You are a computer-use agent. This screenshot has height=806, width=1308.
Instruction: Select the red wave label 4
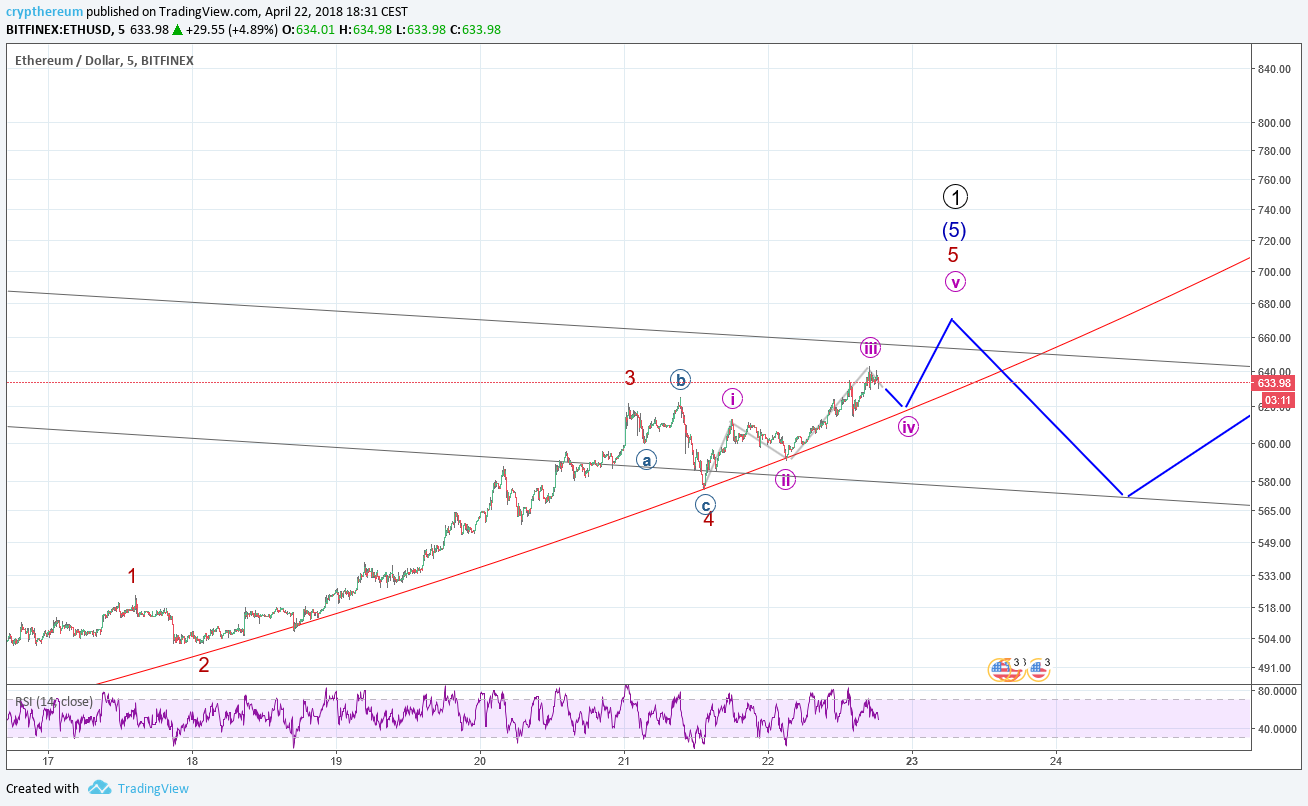click(x=708, y=520)
